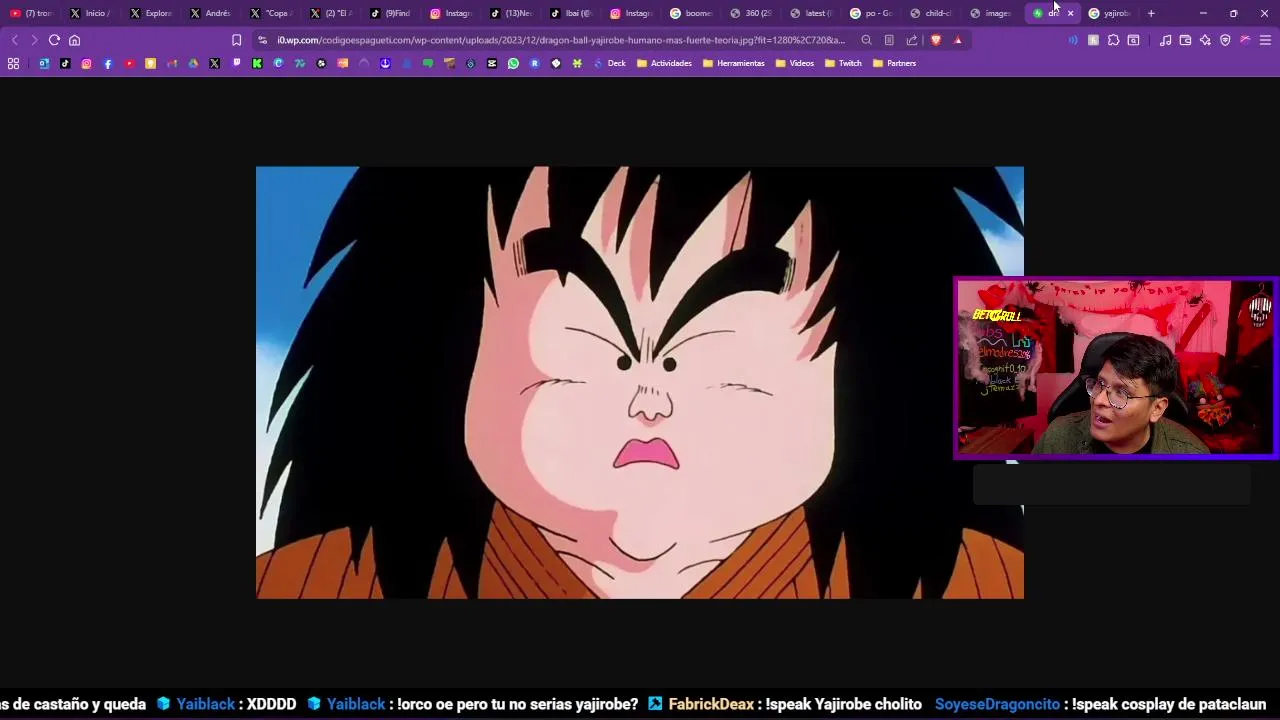This screenshot has width=1280, height=720.
Task: Open the Facebook bookmark icon
Action: (x=108, y=63)
